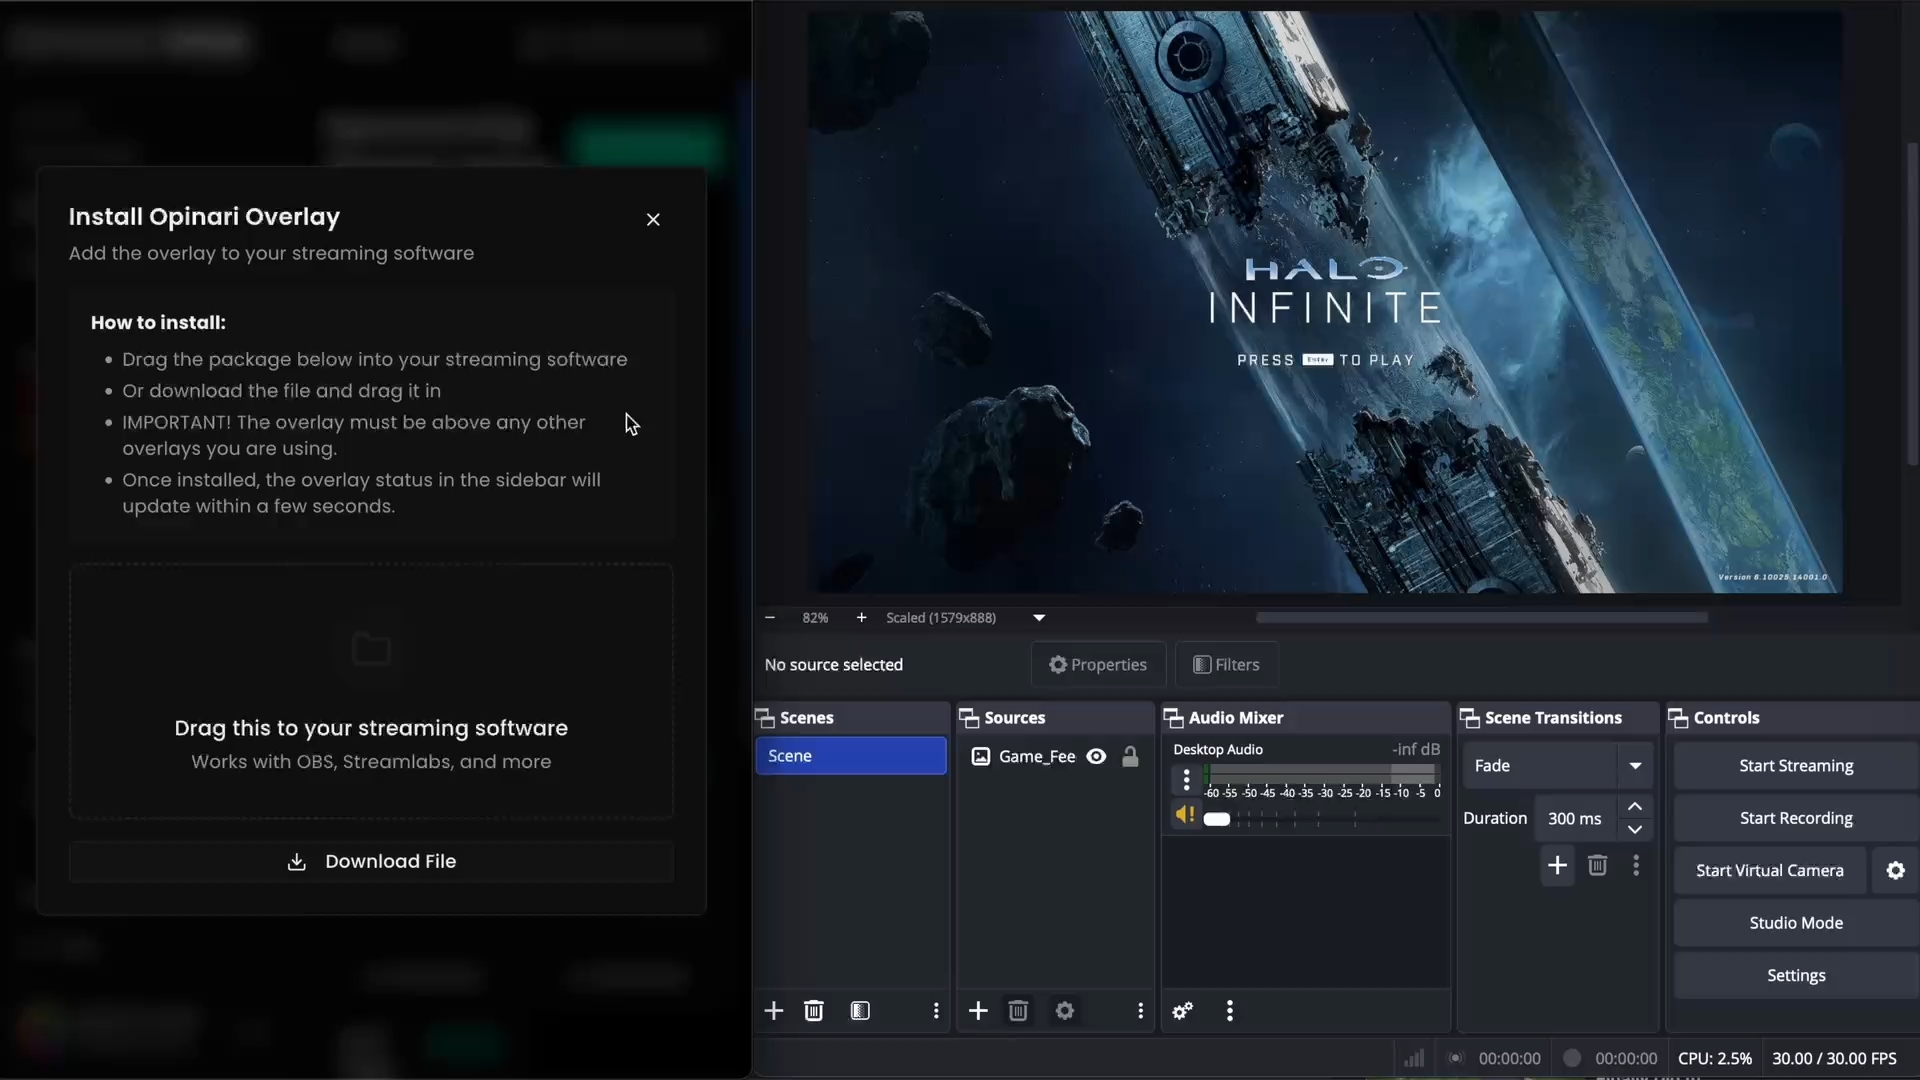
Task: Open the Filters tab button
Action: pyautogui.click(x=1226, y=665)
